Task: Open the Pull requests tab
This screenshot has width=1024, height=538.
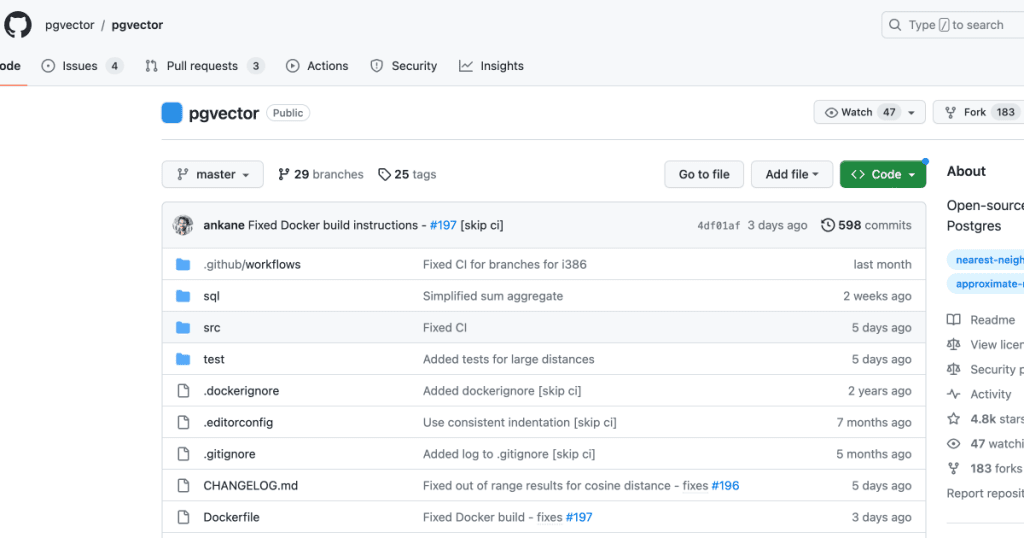Action: click(204, 66)
